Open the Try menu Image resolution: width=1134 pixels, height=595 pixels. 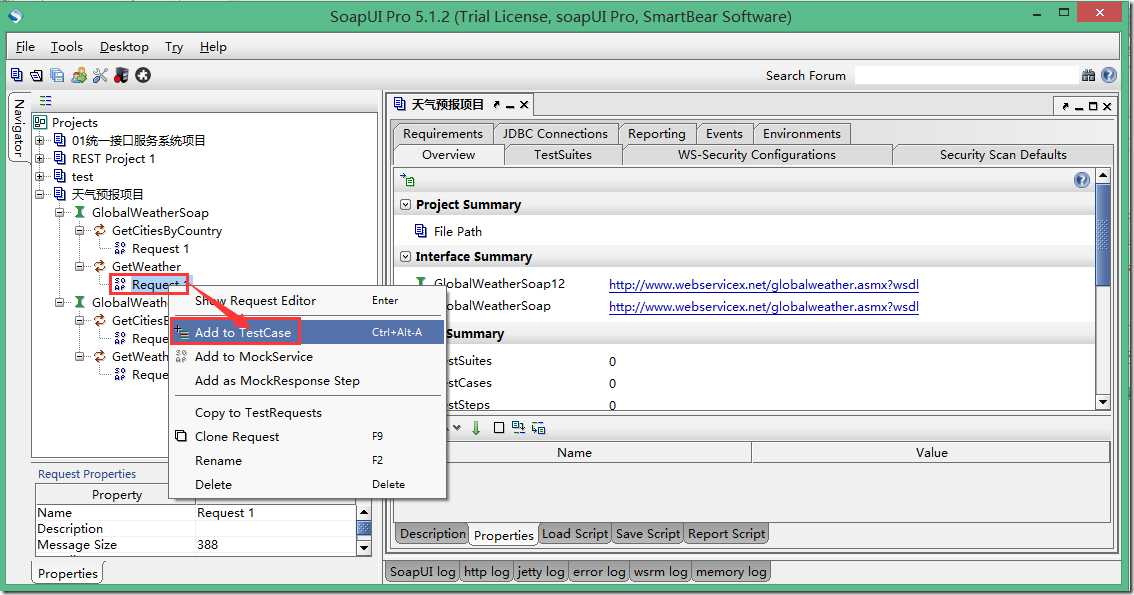174,46
